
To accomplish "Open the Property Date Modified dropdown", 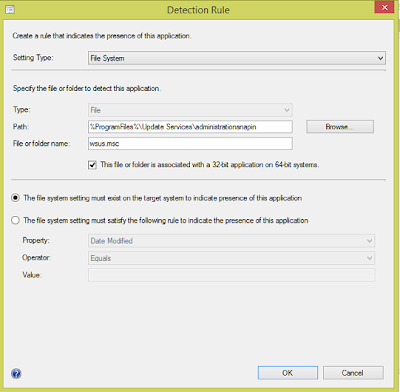I will pos(231,241).
